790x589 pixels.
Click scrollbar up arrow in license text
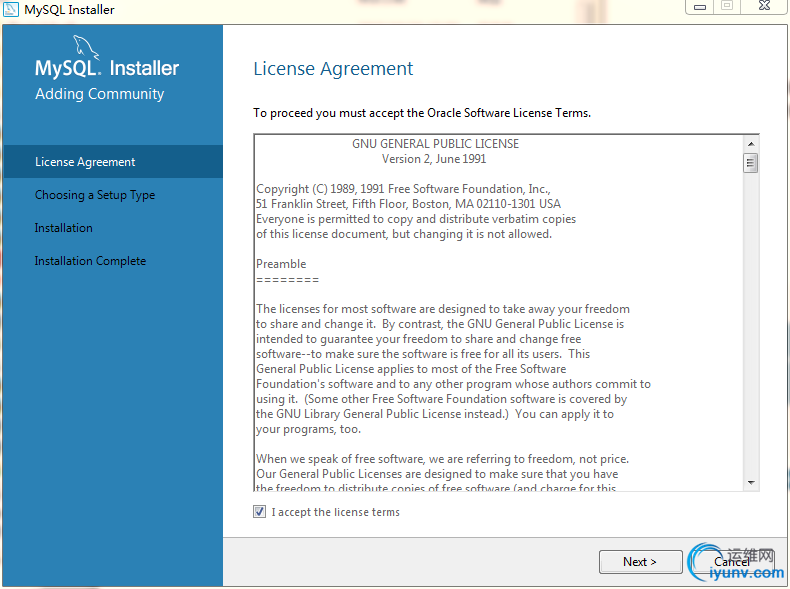click(751, 144)
